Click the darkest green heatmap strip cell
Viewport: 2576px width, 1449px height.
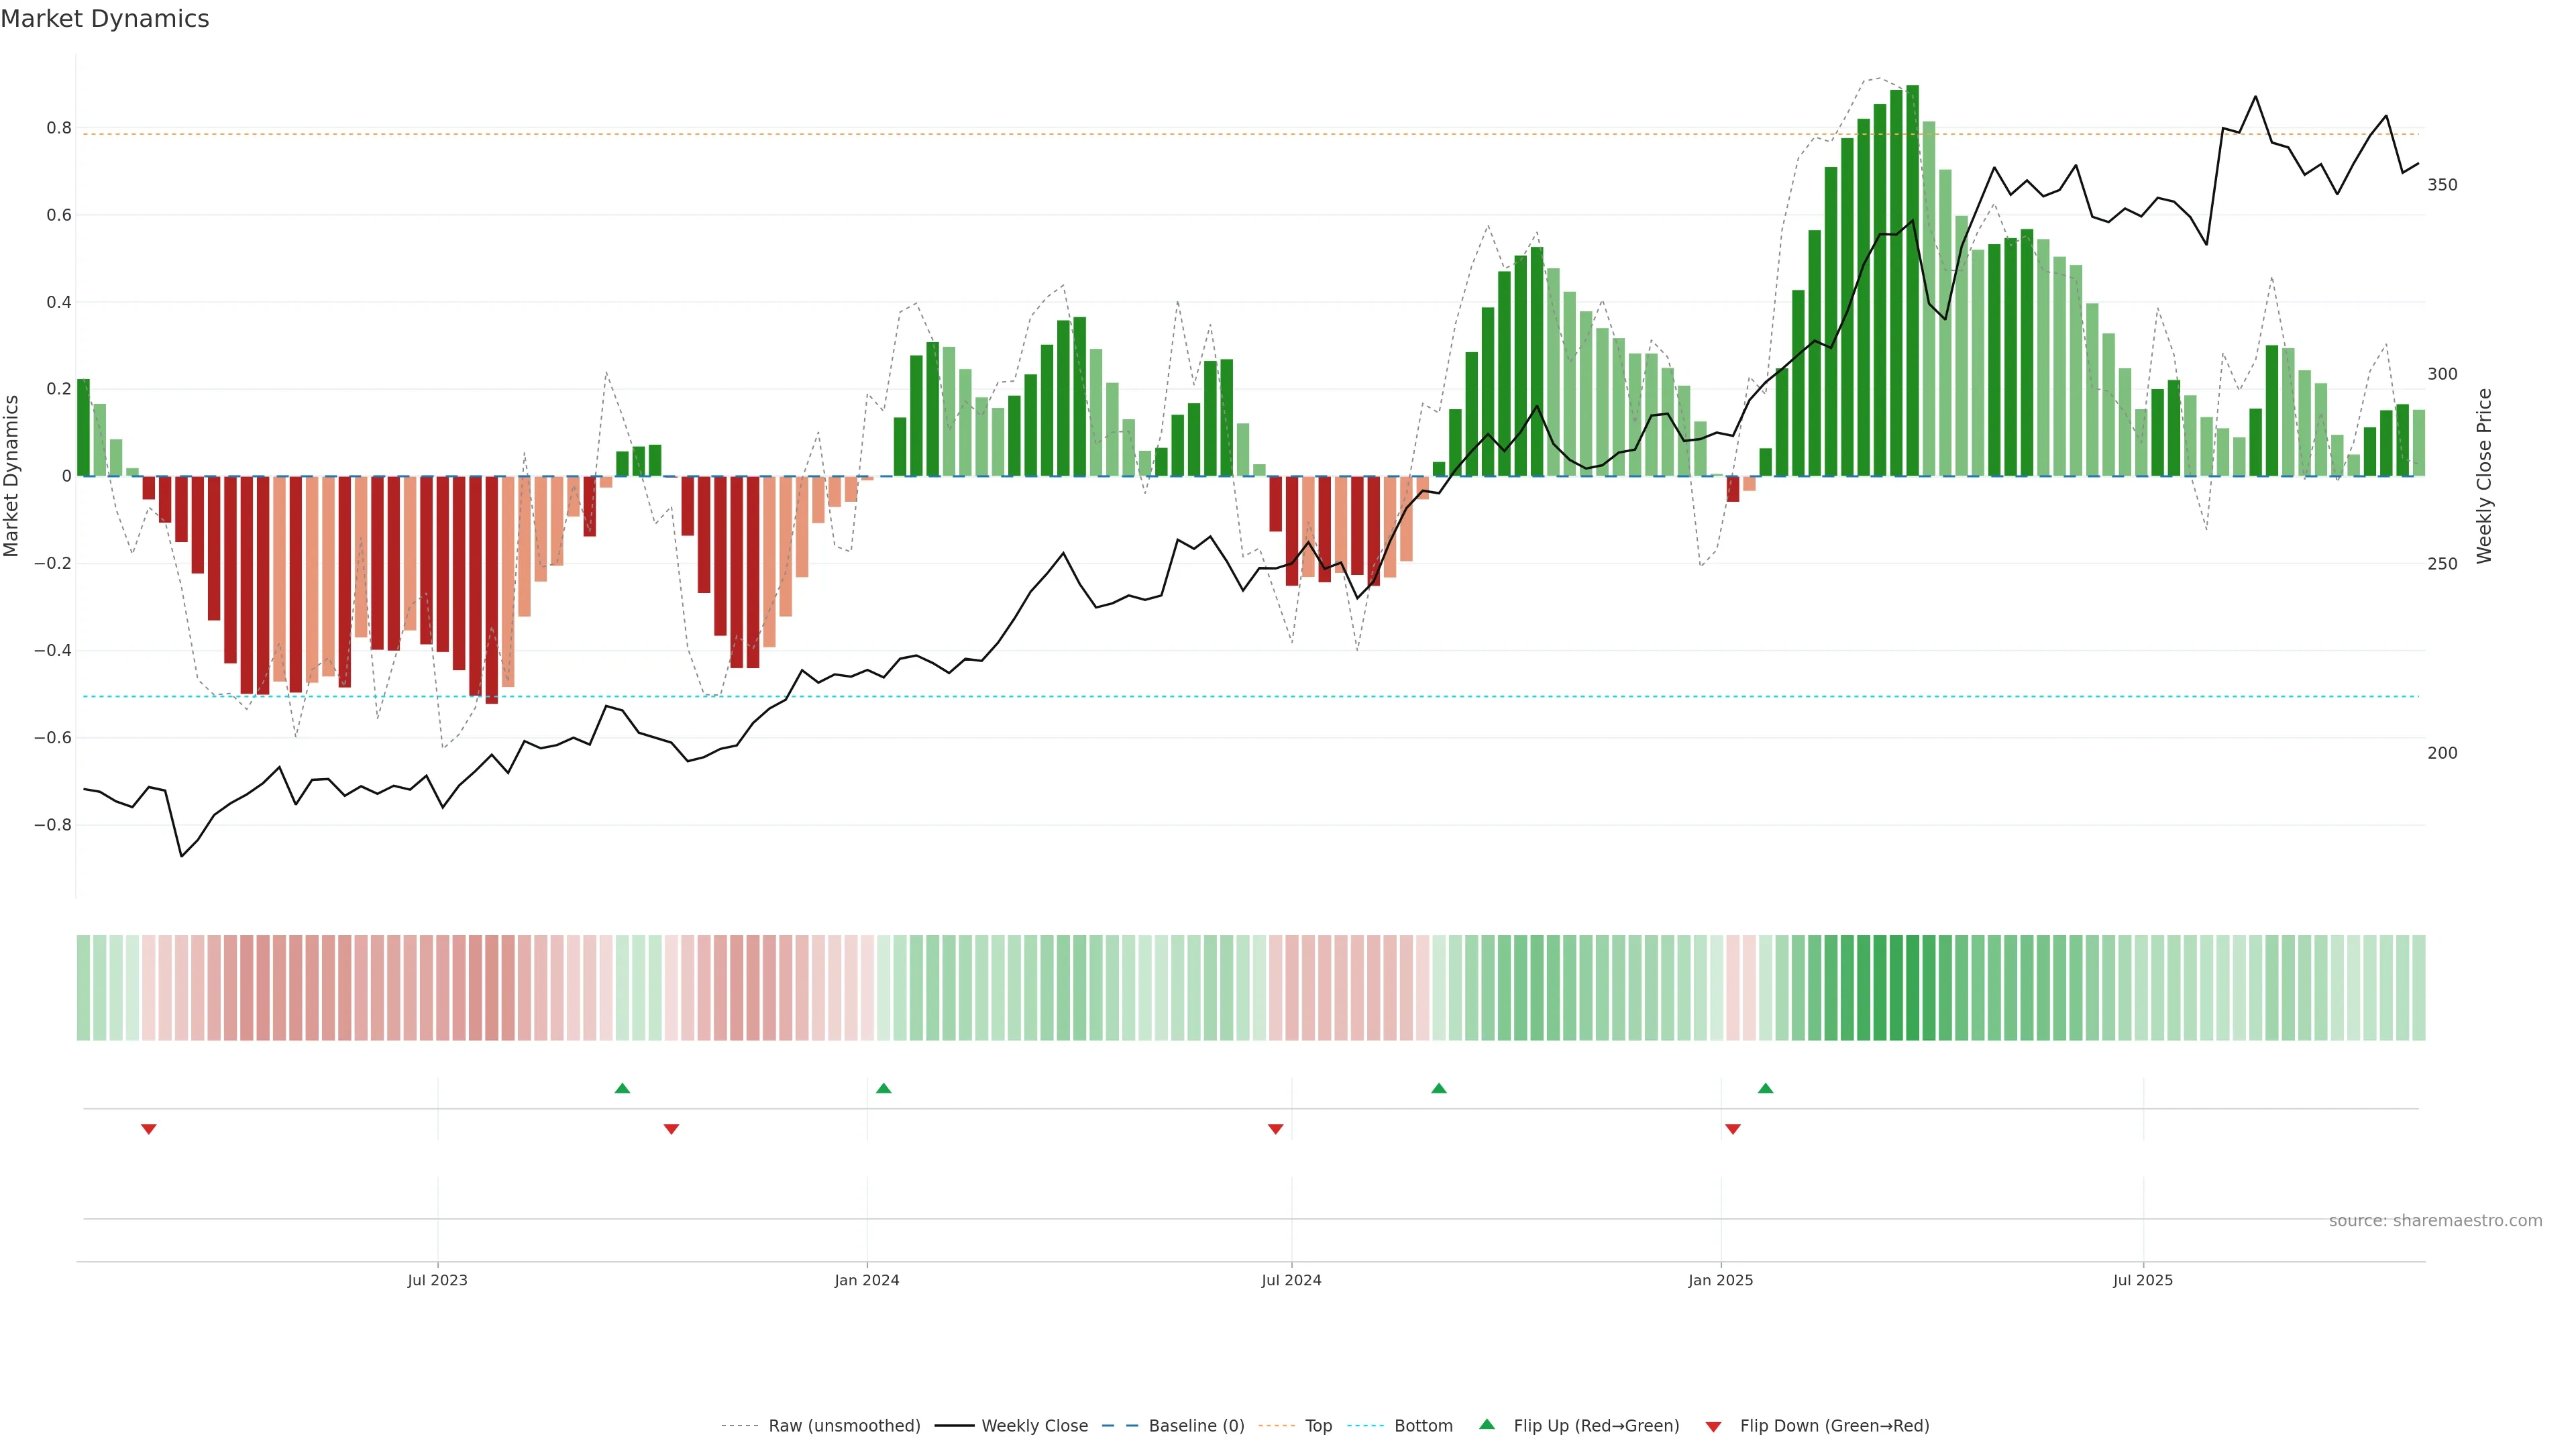(1912, 988)
